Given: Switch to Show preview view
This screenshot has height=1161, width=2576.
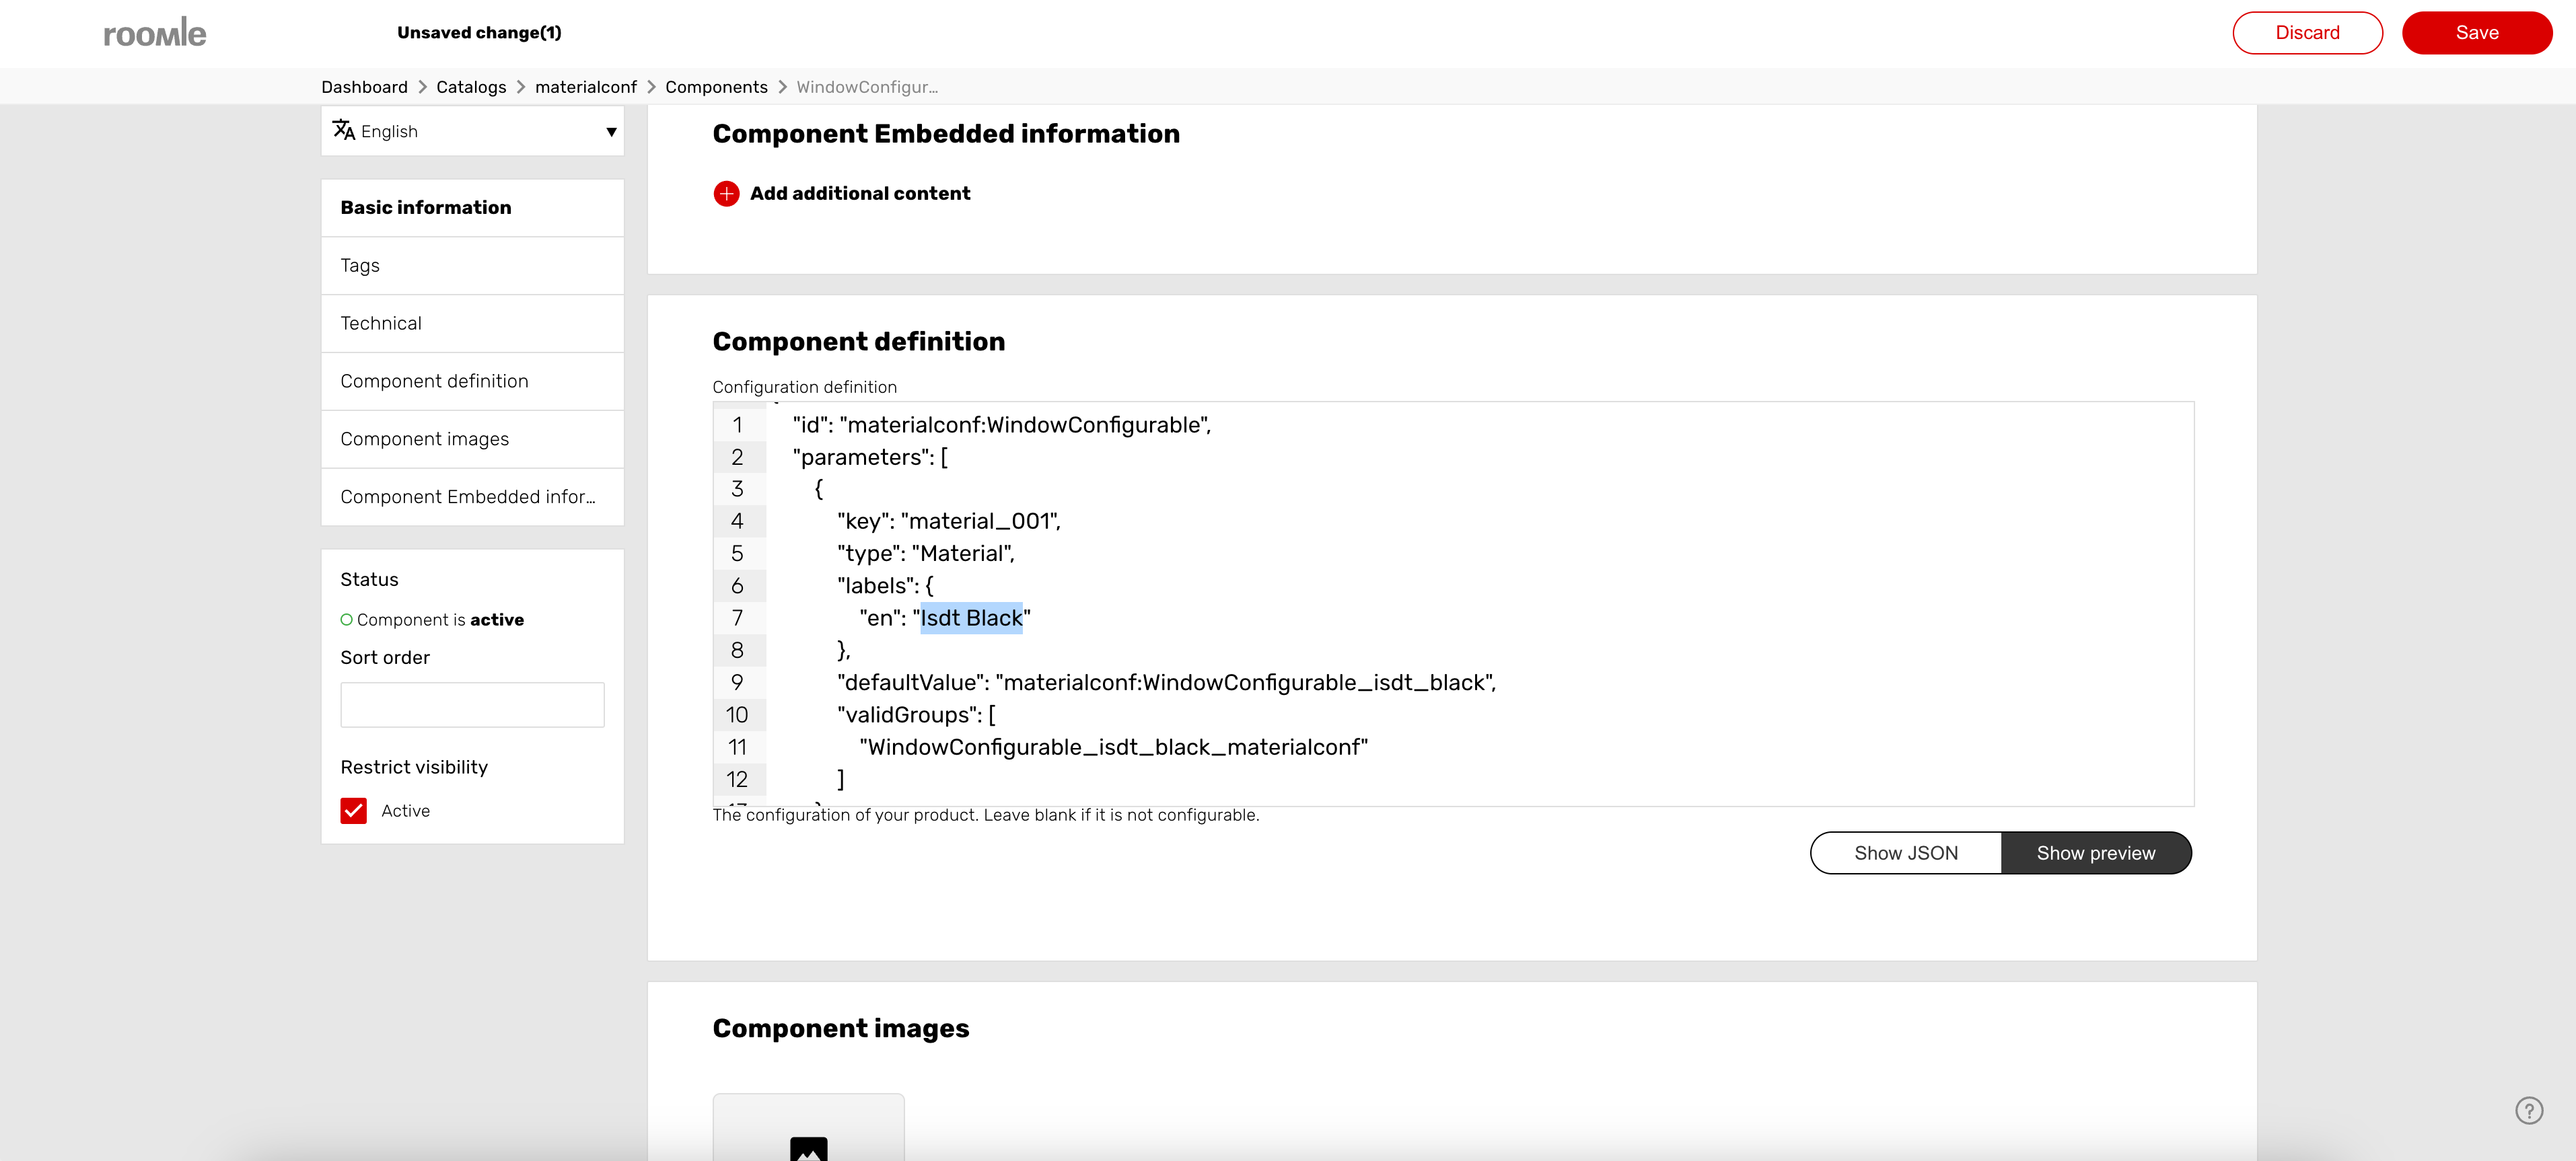Looking at the screenshot, I should tap(2095, 853).
